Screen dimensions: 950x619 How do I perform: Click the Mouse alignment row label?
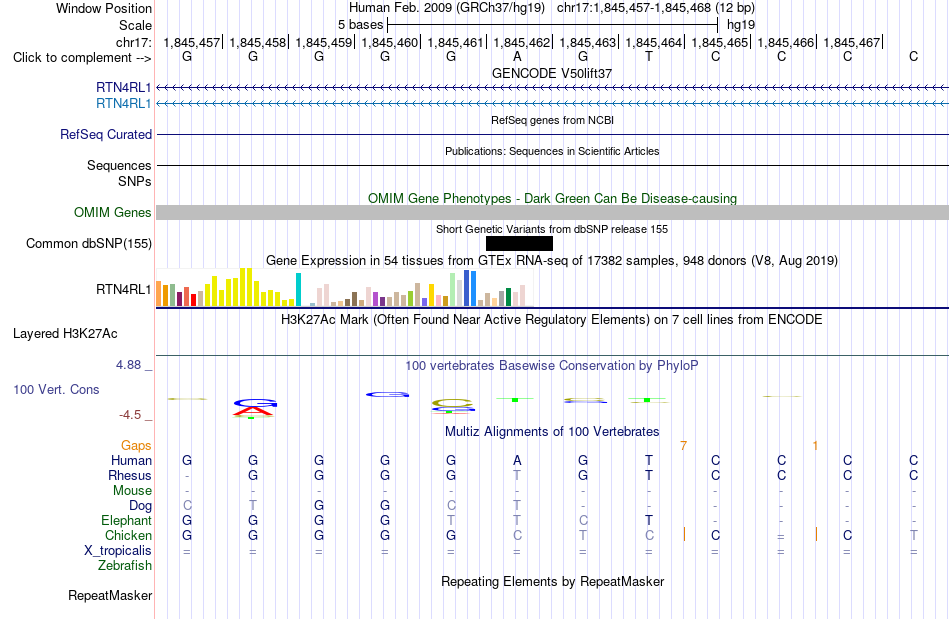pyautogui.click(x=132, y=491)
